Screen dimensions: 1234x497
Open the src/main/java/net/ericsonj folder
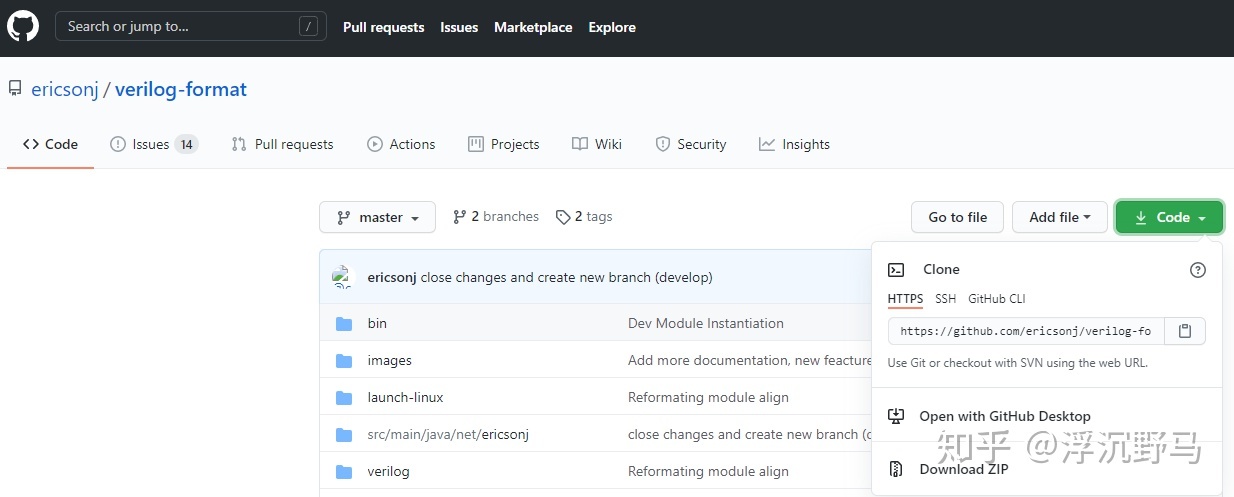[448, 434]
